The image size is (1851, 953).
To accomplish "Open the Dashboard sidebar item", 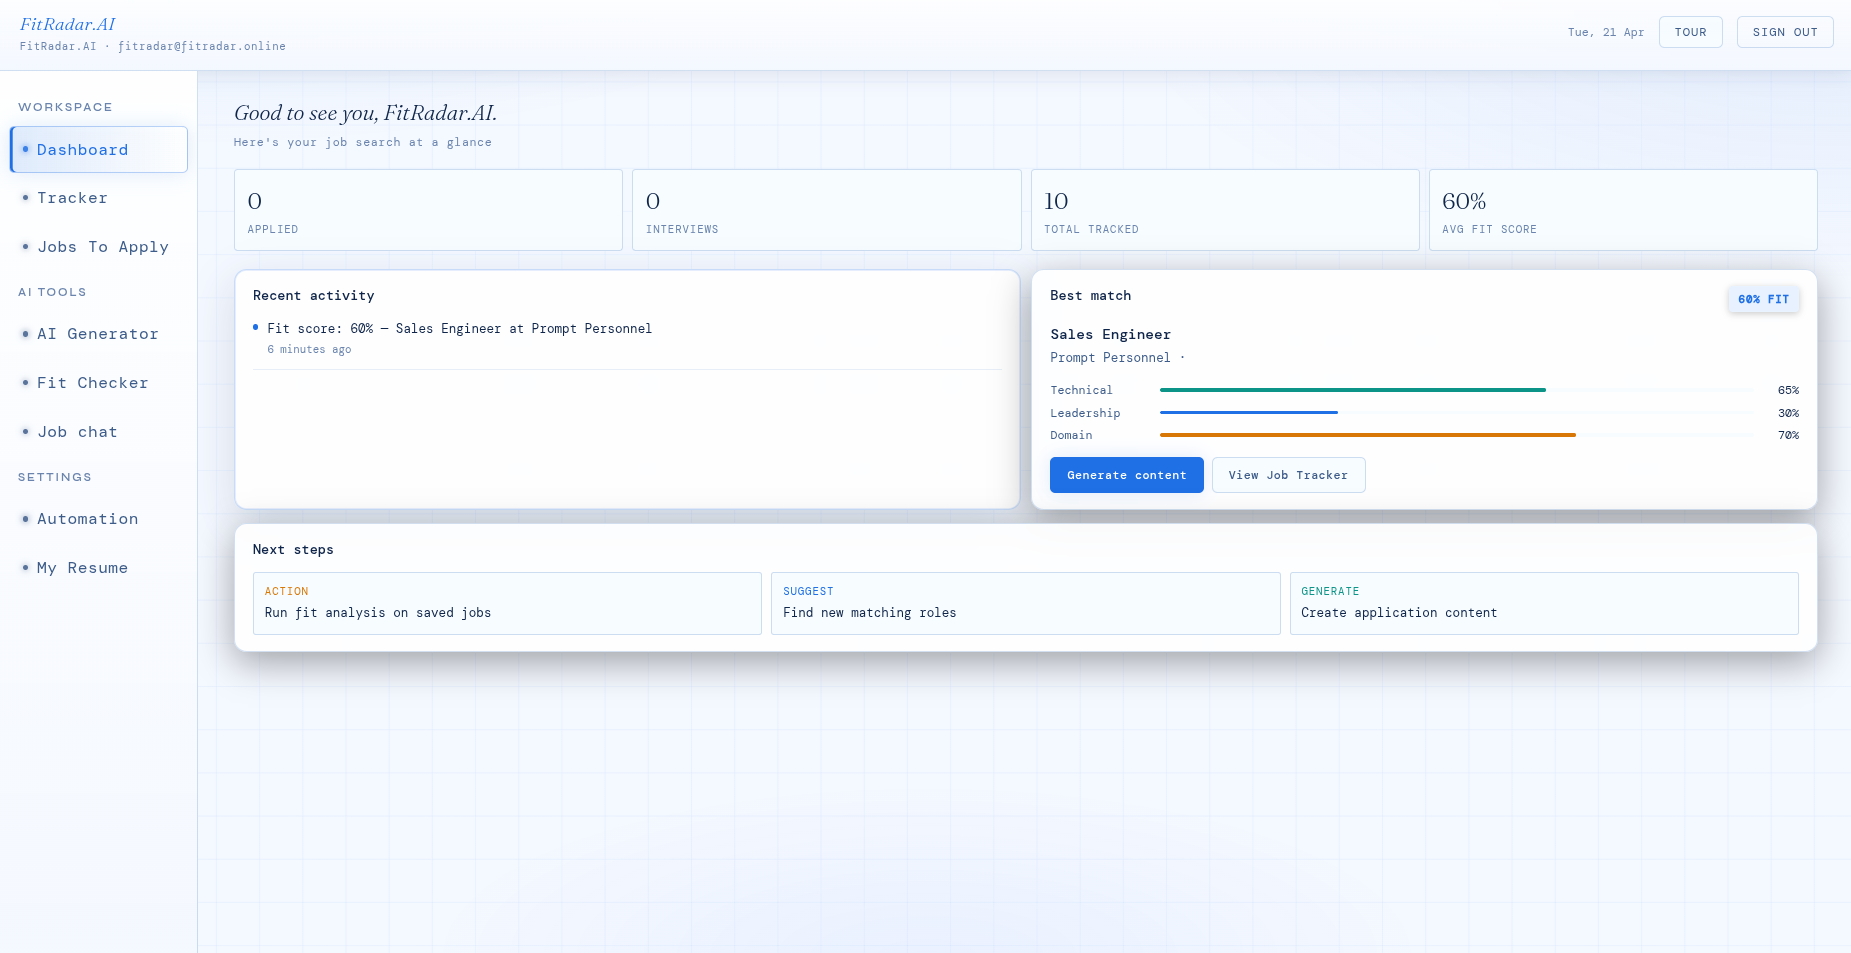I will click(99, 150).
